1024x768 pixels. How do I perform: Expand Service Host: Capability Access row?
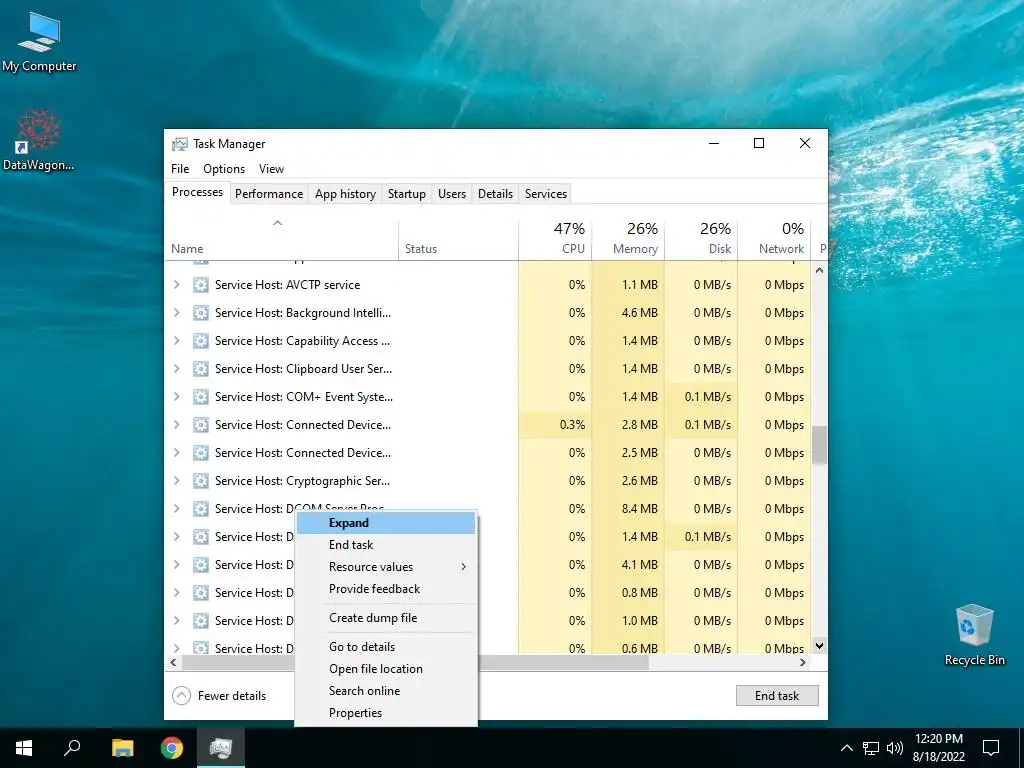tap(176, 341)
